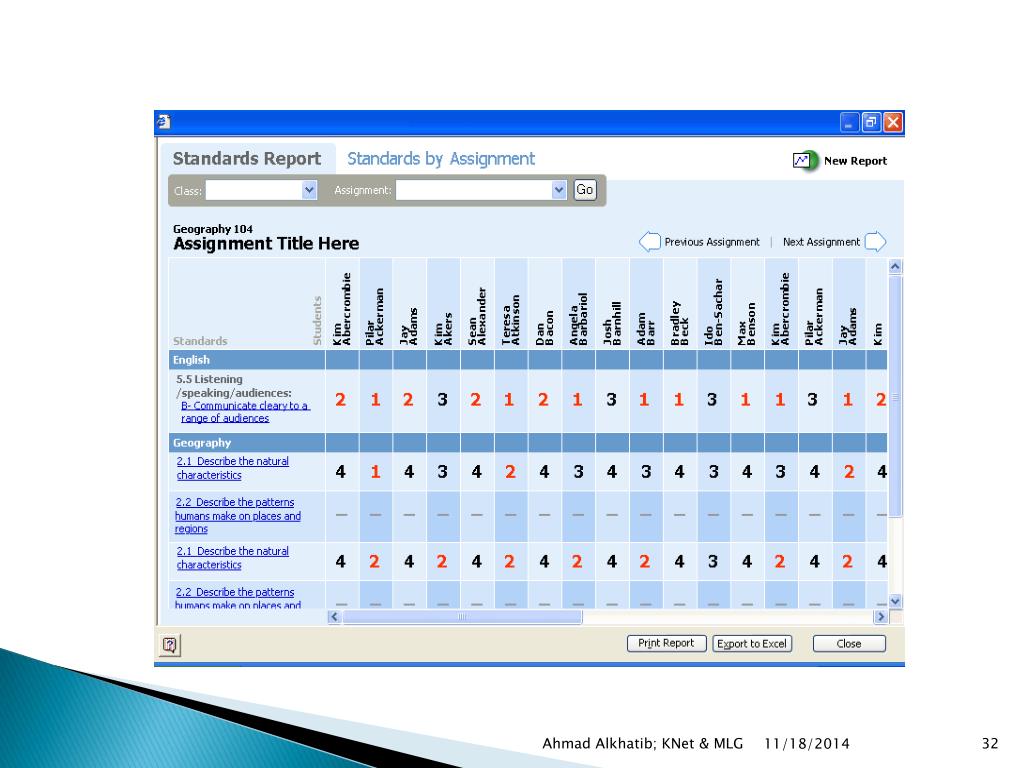Click the 5.5 Listening /speaking/audiences text
Viewport: 1024px width, 768px height.
pyautogui.click(x=233, y=386)
